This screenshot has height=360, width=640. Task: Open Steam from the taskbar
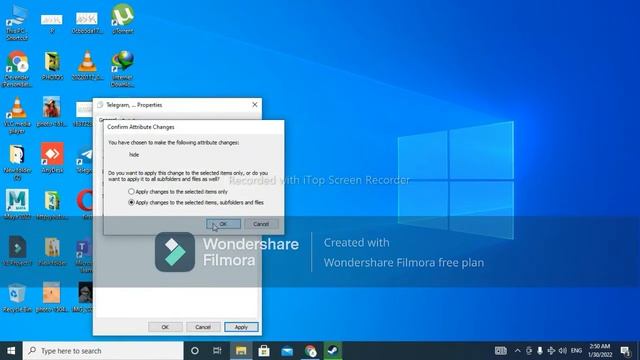click(333, 351)
